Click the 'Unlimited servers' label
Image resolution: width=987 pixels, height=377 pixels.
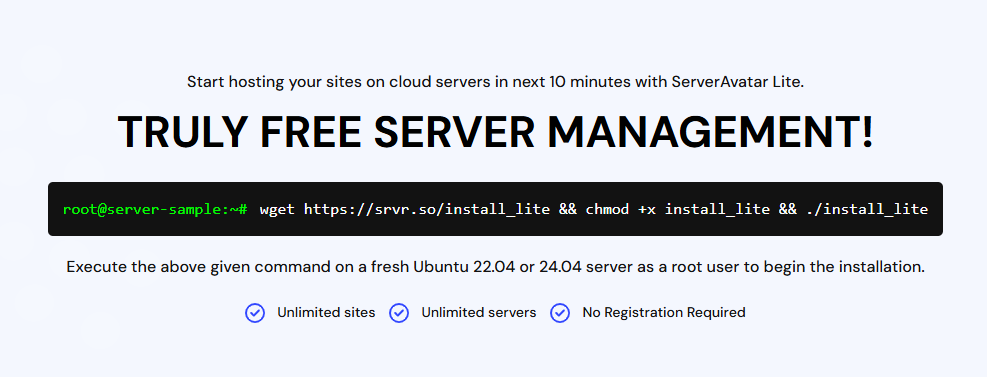478,312
